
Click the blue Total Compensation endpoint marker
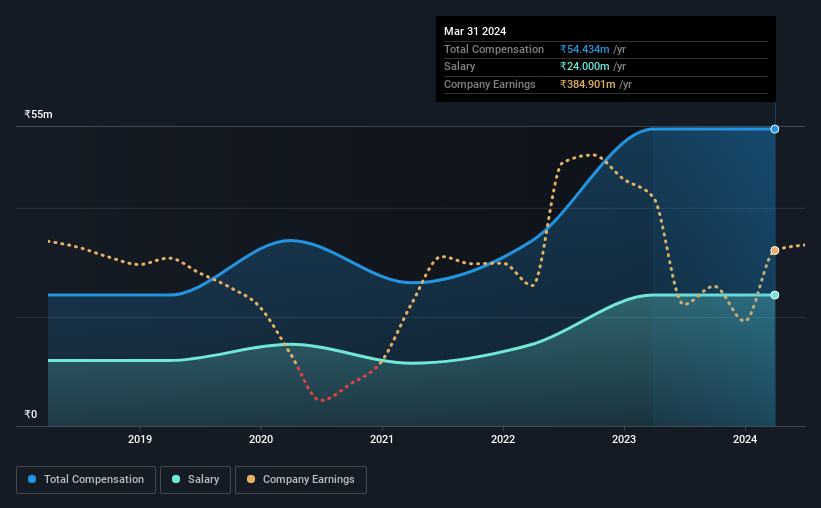774,129
